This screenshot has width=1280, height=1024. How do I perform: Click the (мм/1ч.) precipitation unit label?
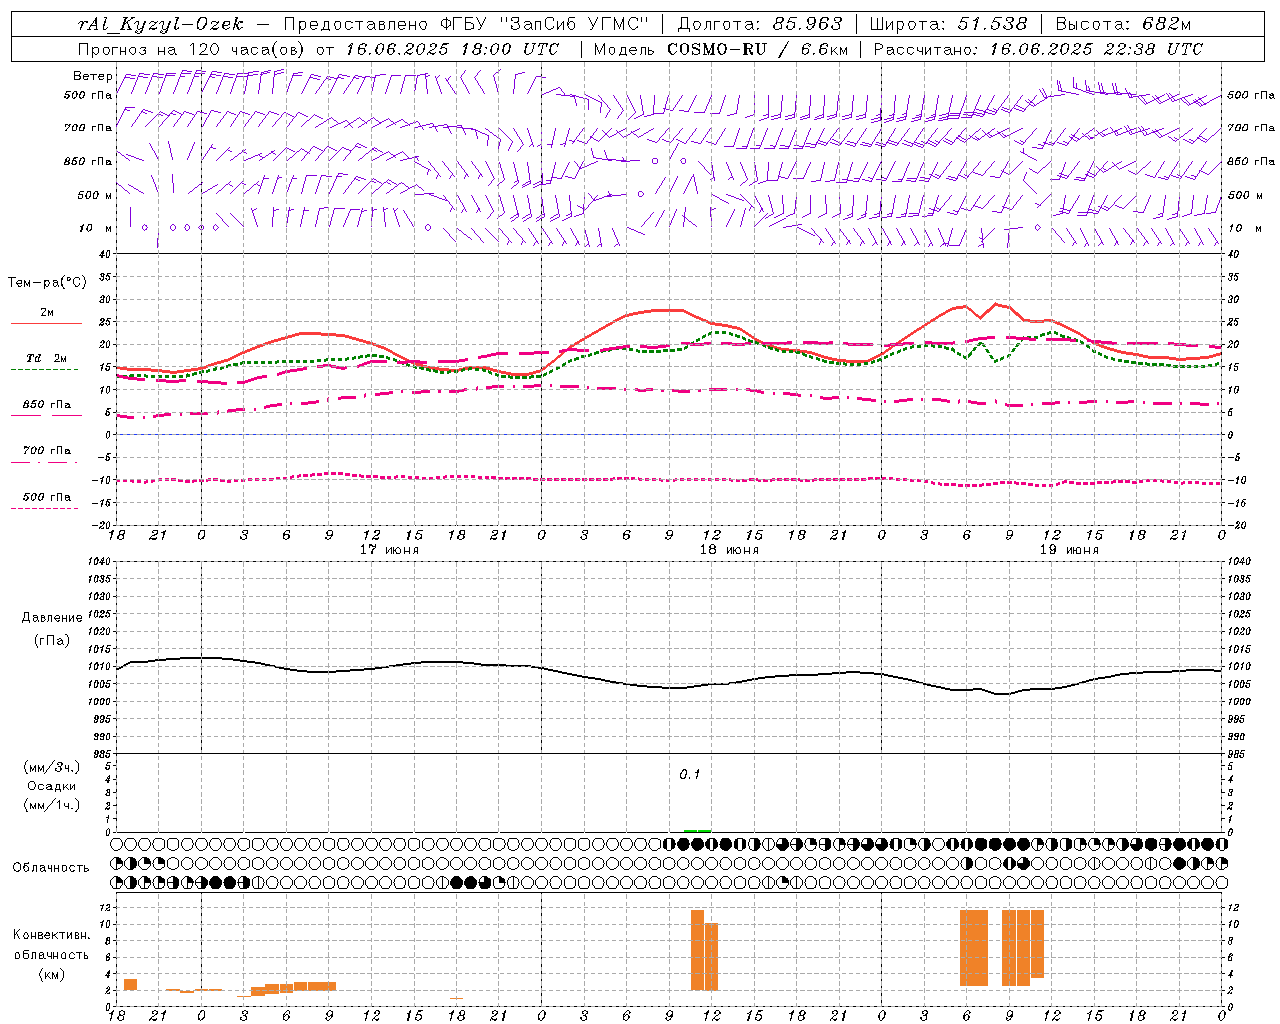(52, 805)
